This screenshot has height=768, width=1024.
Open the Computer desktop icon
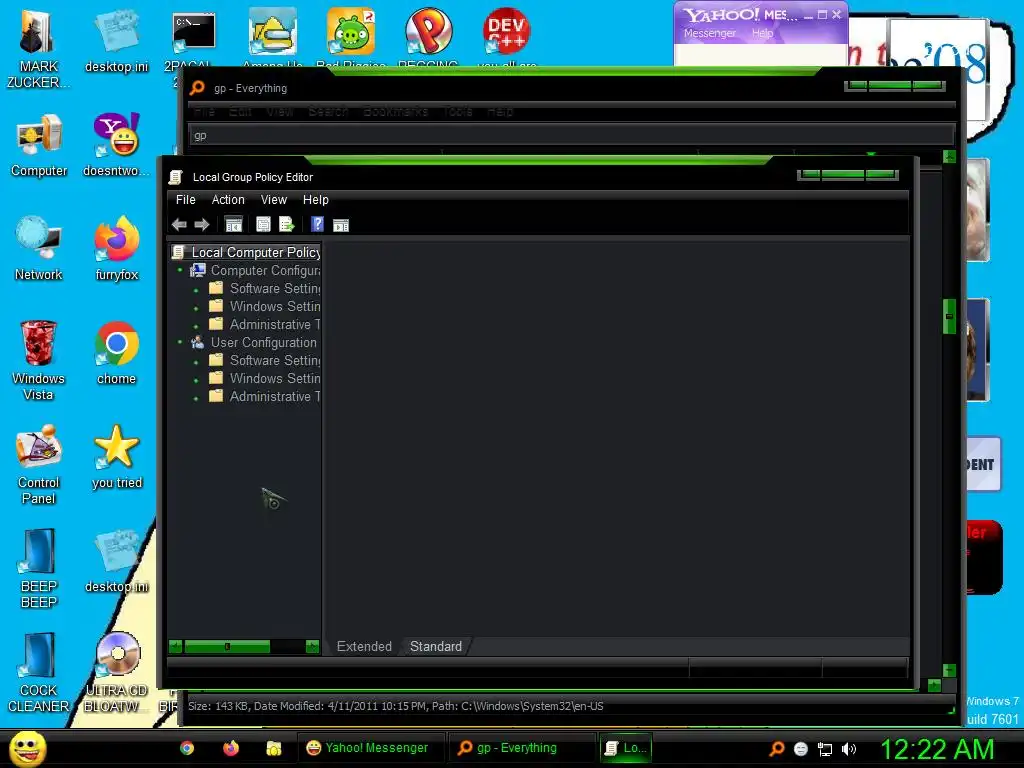point(39,146)
